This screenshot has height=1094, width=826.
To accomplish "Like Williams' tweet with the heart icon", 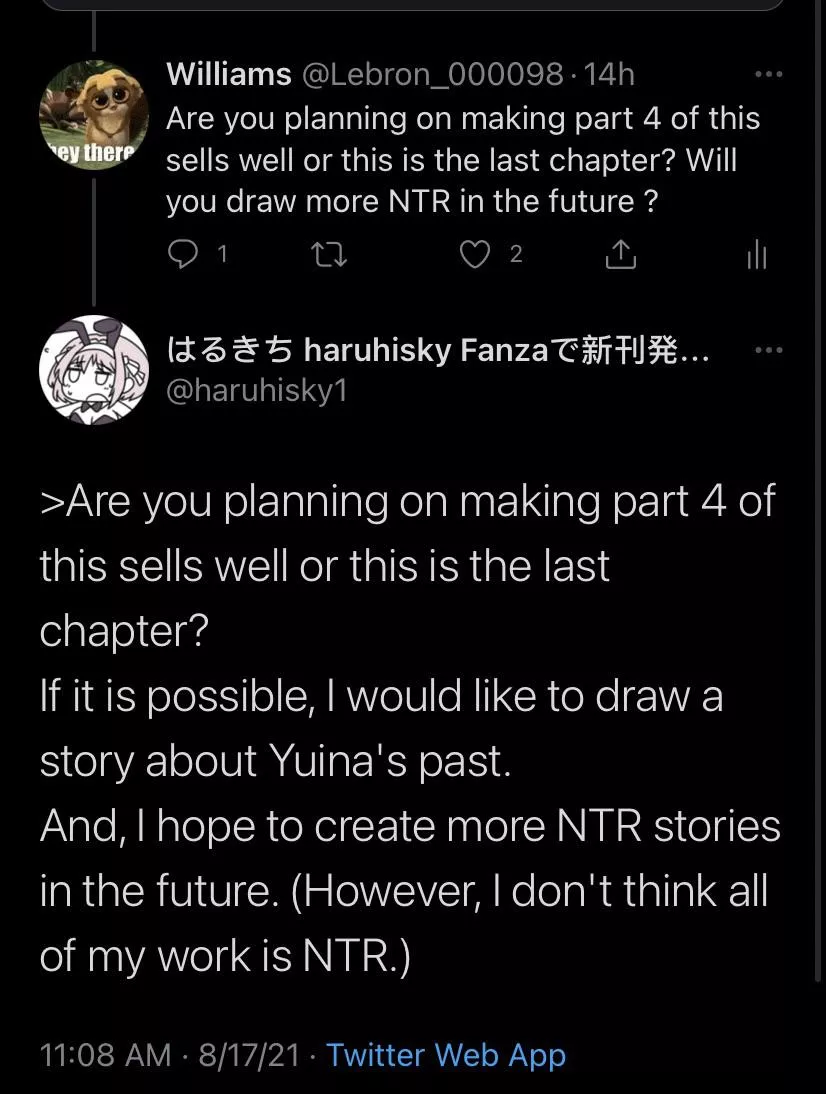I will [472, 255].
